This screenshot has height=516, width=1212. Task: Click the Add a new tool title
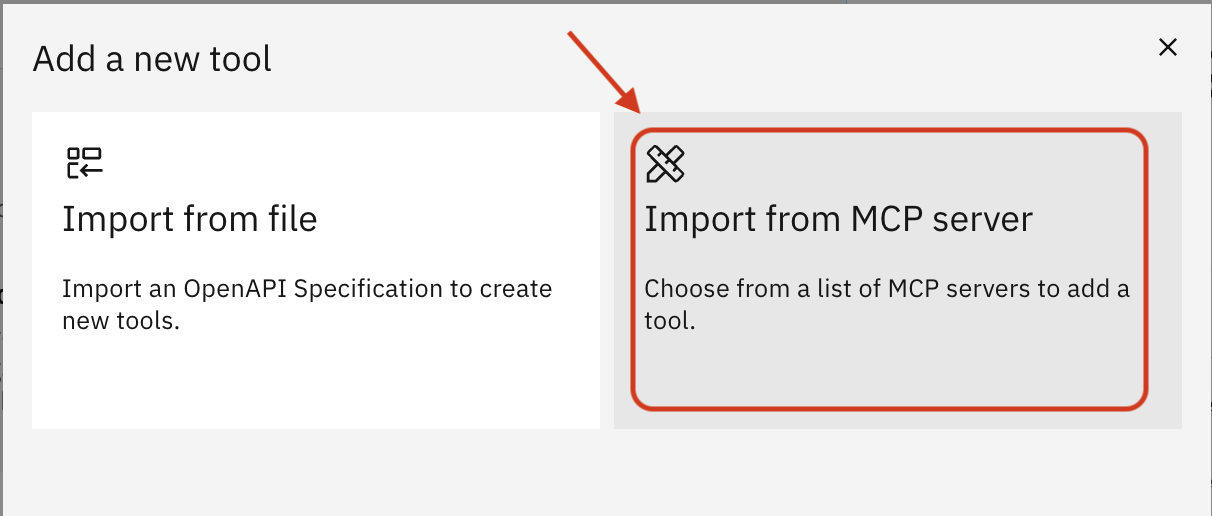[x=152, y=59]
